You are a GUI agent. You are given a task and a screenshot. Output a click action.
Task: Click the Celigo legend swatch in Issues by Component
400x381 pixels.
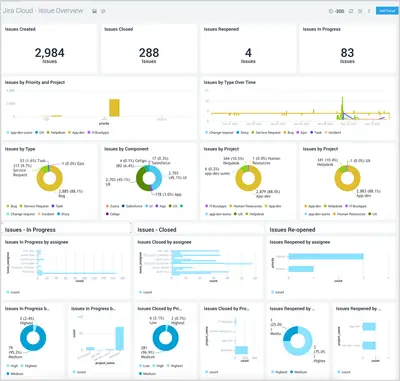pyautogui.click(x=107, y=214)
